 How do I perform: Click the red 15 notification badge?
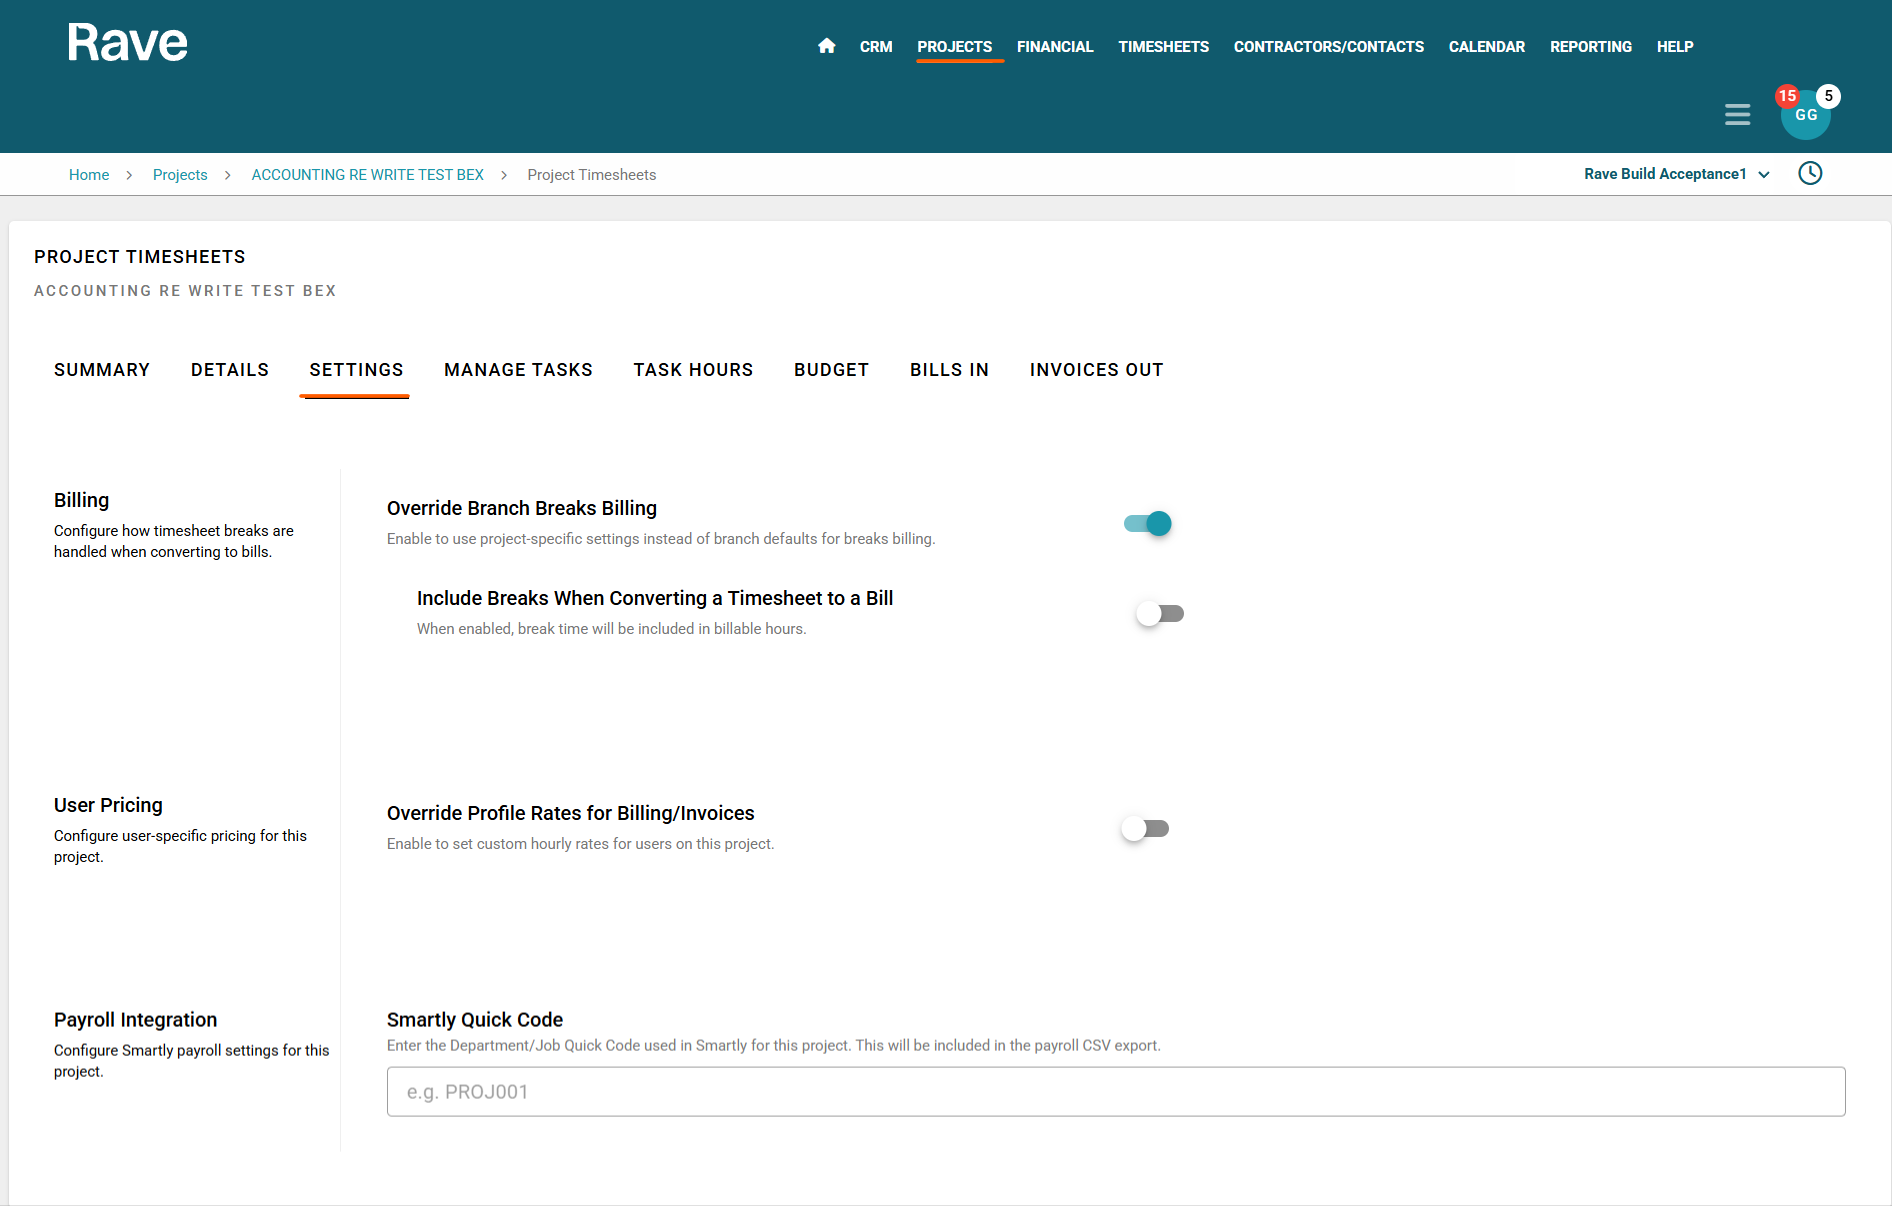coord(1787,96)
